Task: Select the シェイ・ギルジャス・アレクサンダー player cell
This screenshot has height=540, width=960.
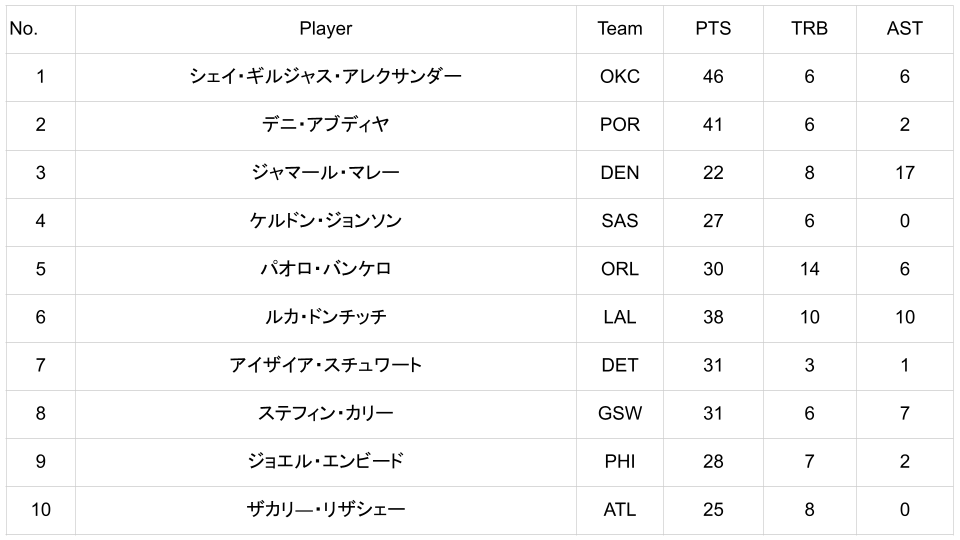Action: pos(325,77)
